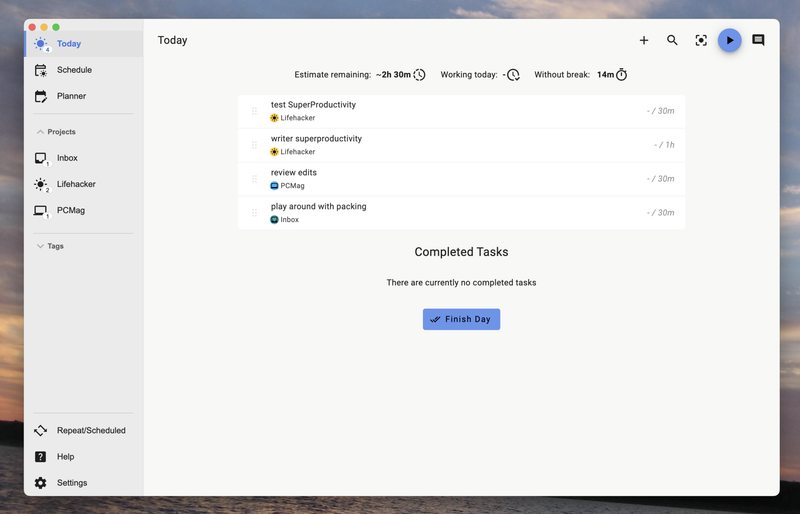Image resolution: width=800 pixels, height=514 pixels.
Task: Select the 'play around with packing' task
Action: click(x=318, y=207)
